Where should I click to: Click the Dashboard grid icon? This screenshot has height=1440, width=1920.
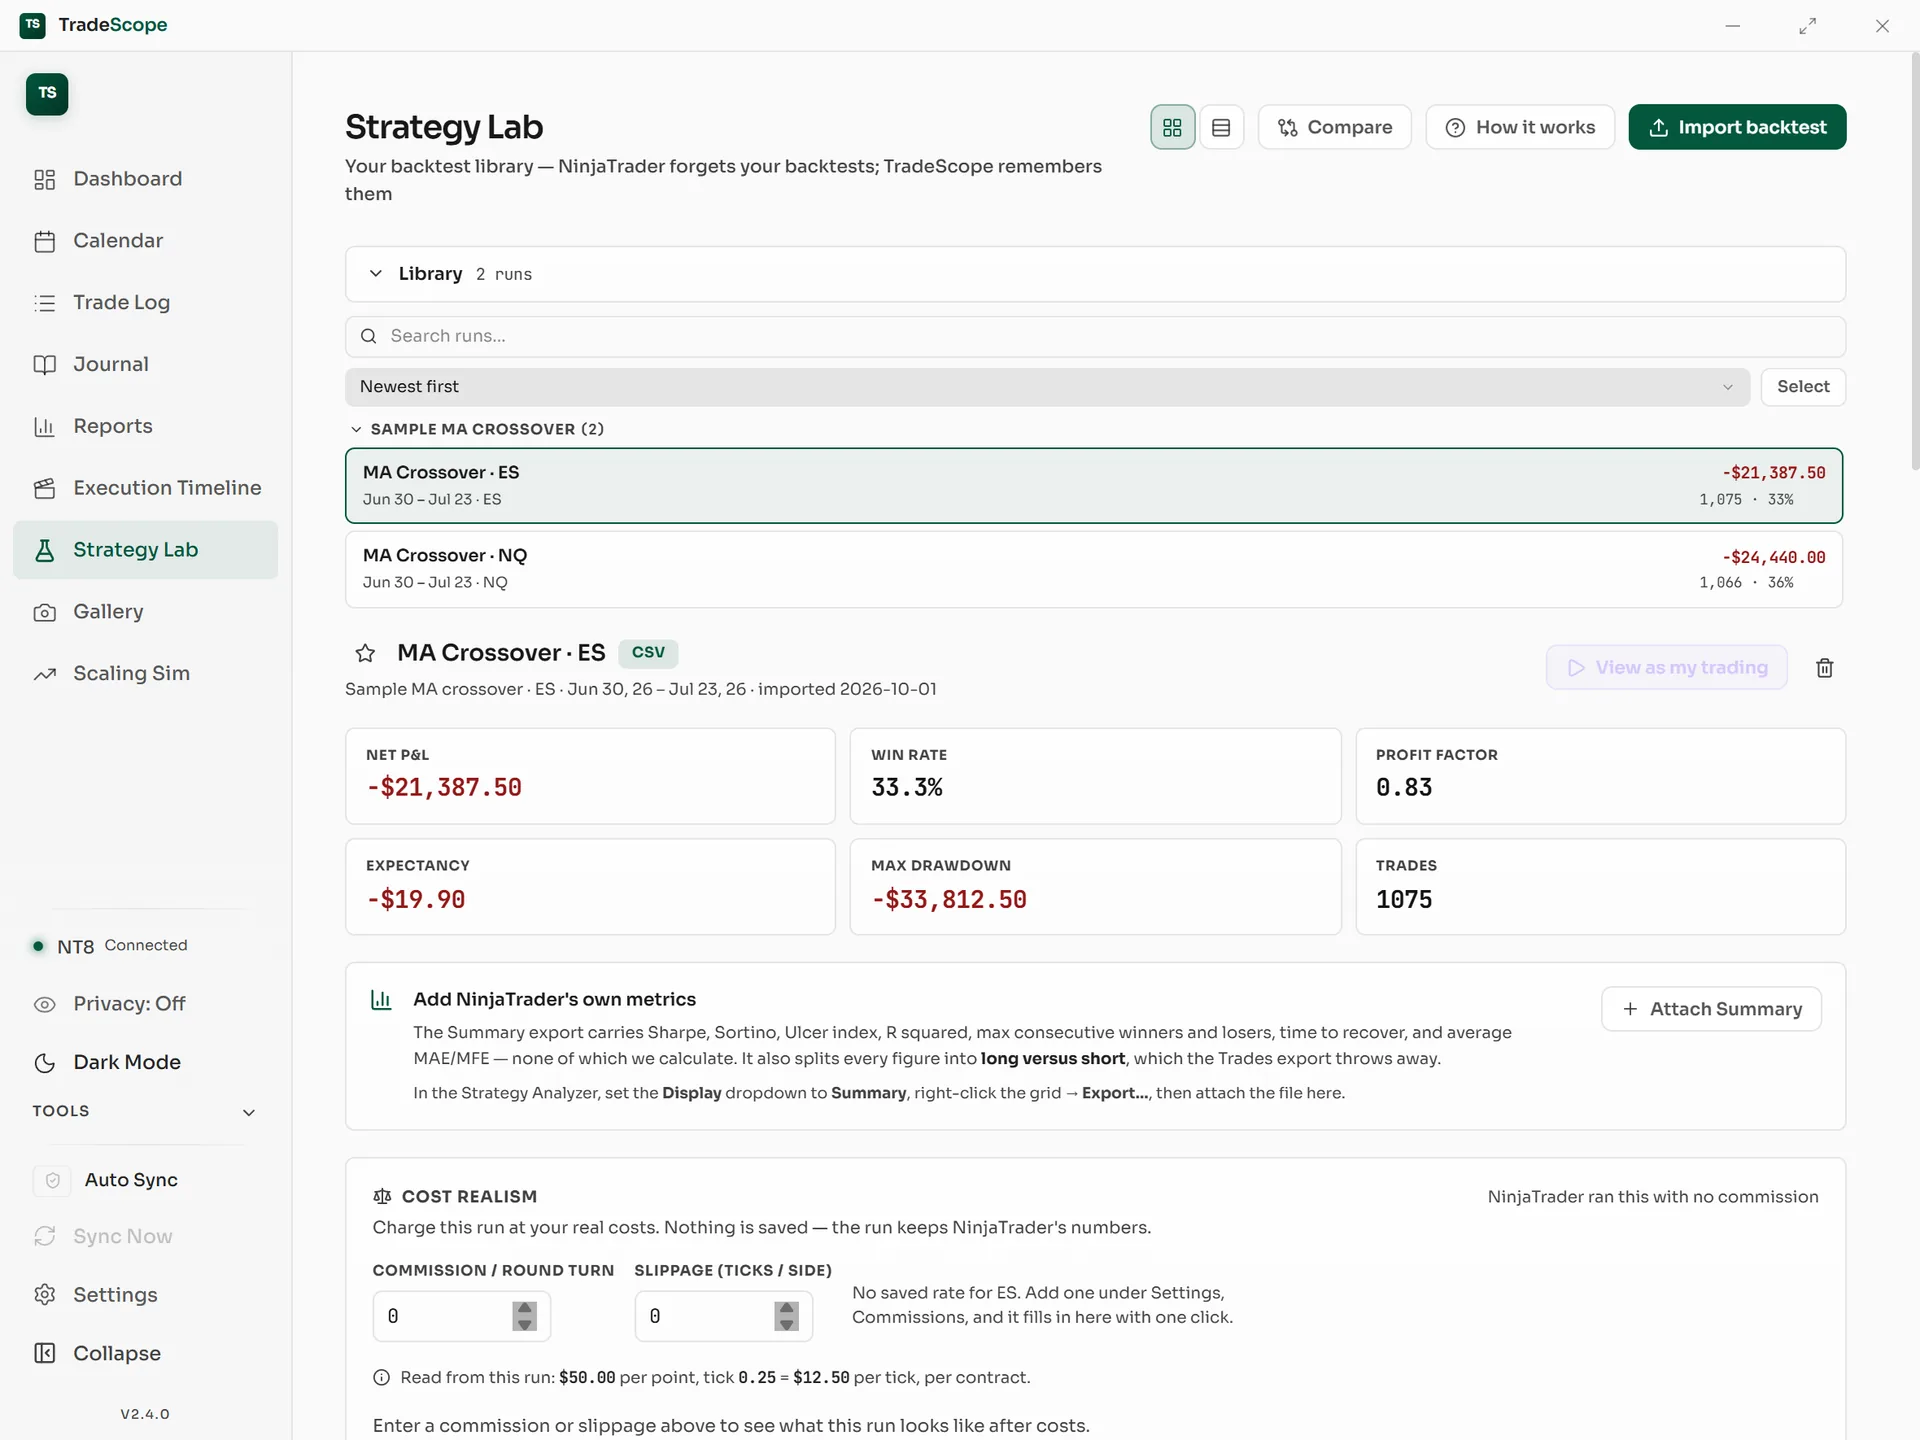45,180
